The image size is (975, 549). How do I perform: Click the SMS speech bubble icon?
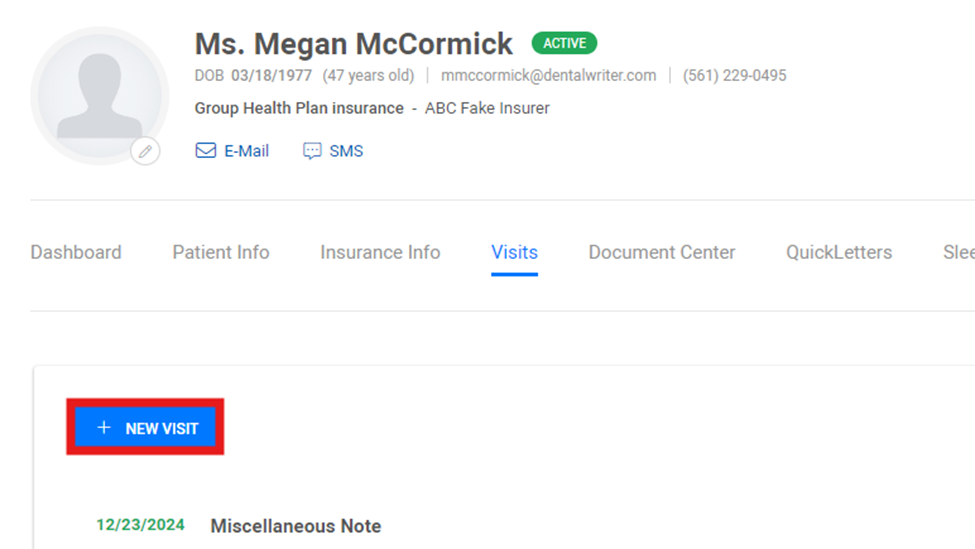click(312, 151)
